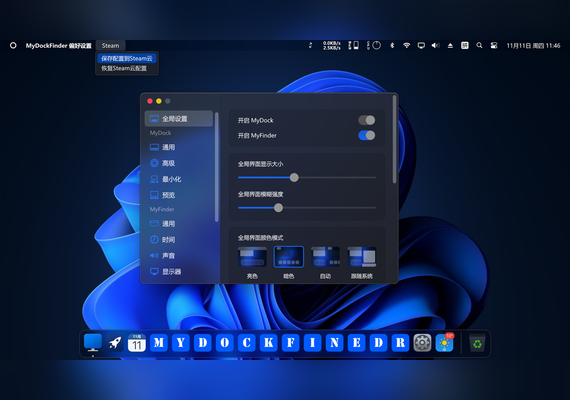570x400 pixels.
Task: Toggle the 开启 MyFinder switch
Action: (366, 135)
